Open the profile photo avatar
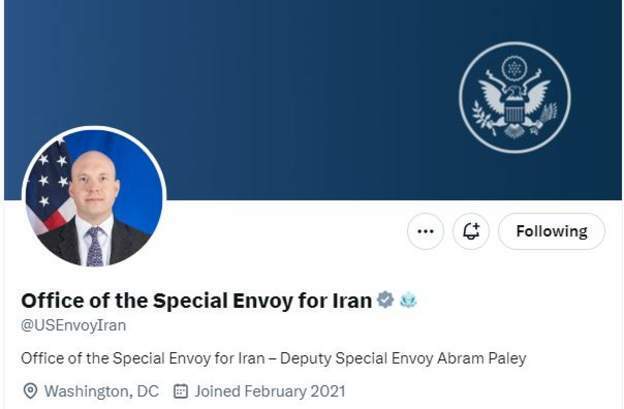 [x=94, y=197]
